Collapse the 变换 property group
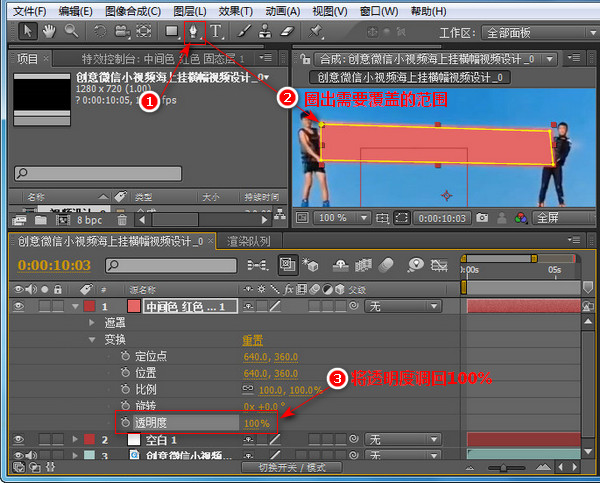The height and width of the screenshot is (483, 600). [x=92, y=339]
